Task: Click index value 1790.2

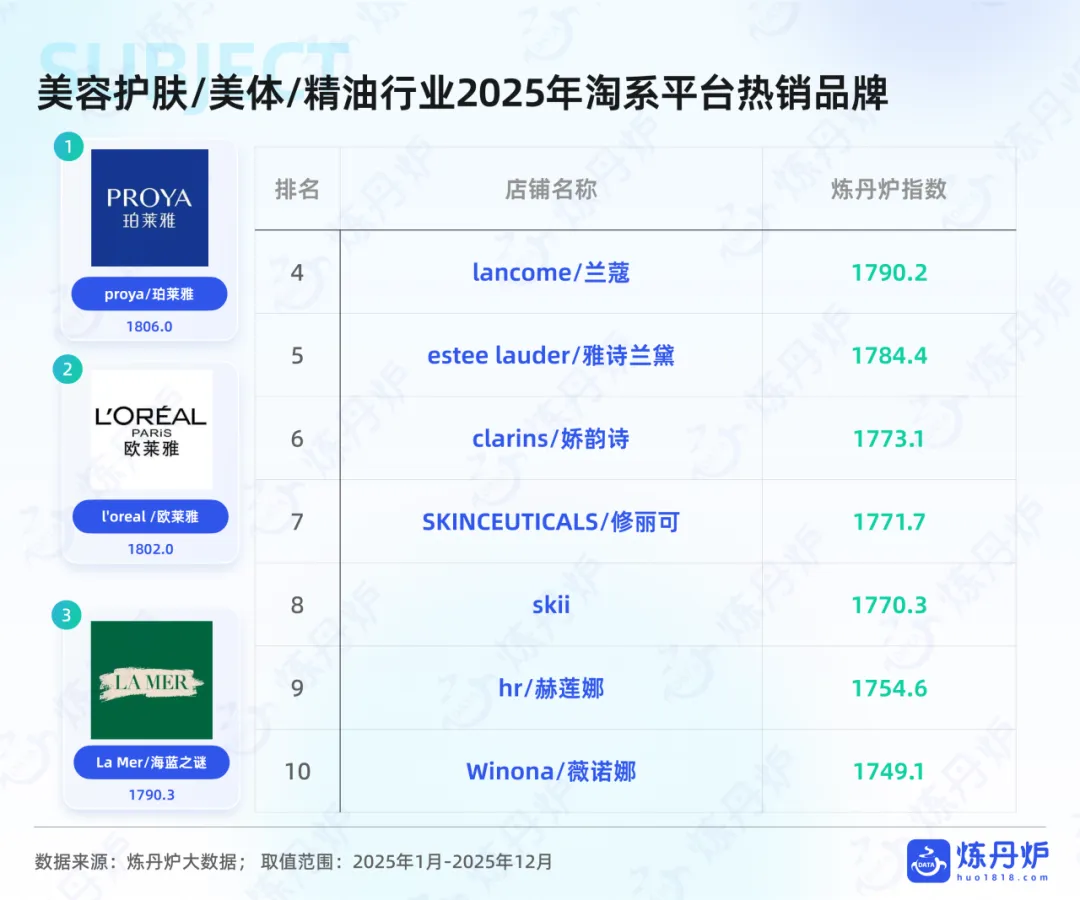Action: click(x=889, y=273)
